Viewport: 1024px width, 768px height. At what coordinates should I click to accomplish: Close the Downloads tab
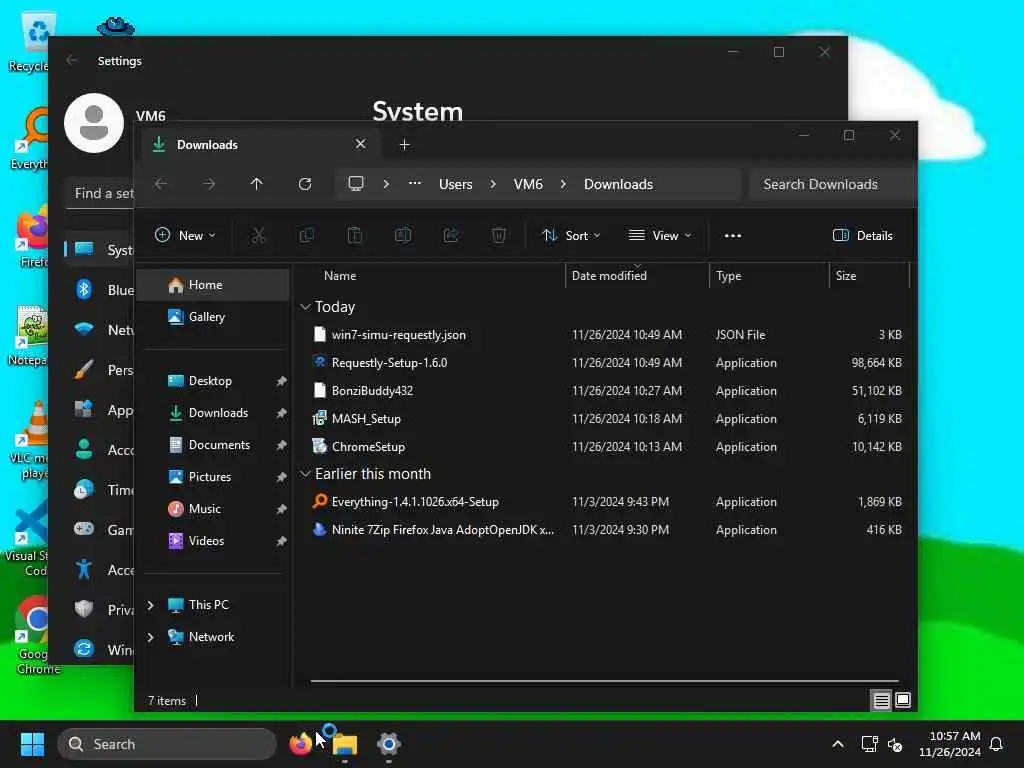[360, 144]
